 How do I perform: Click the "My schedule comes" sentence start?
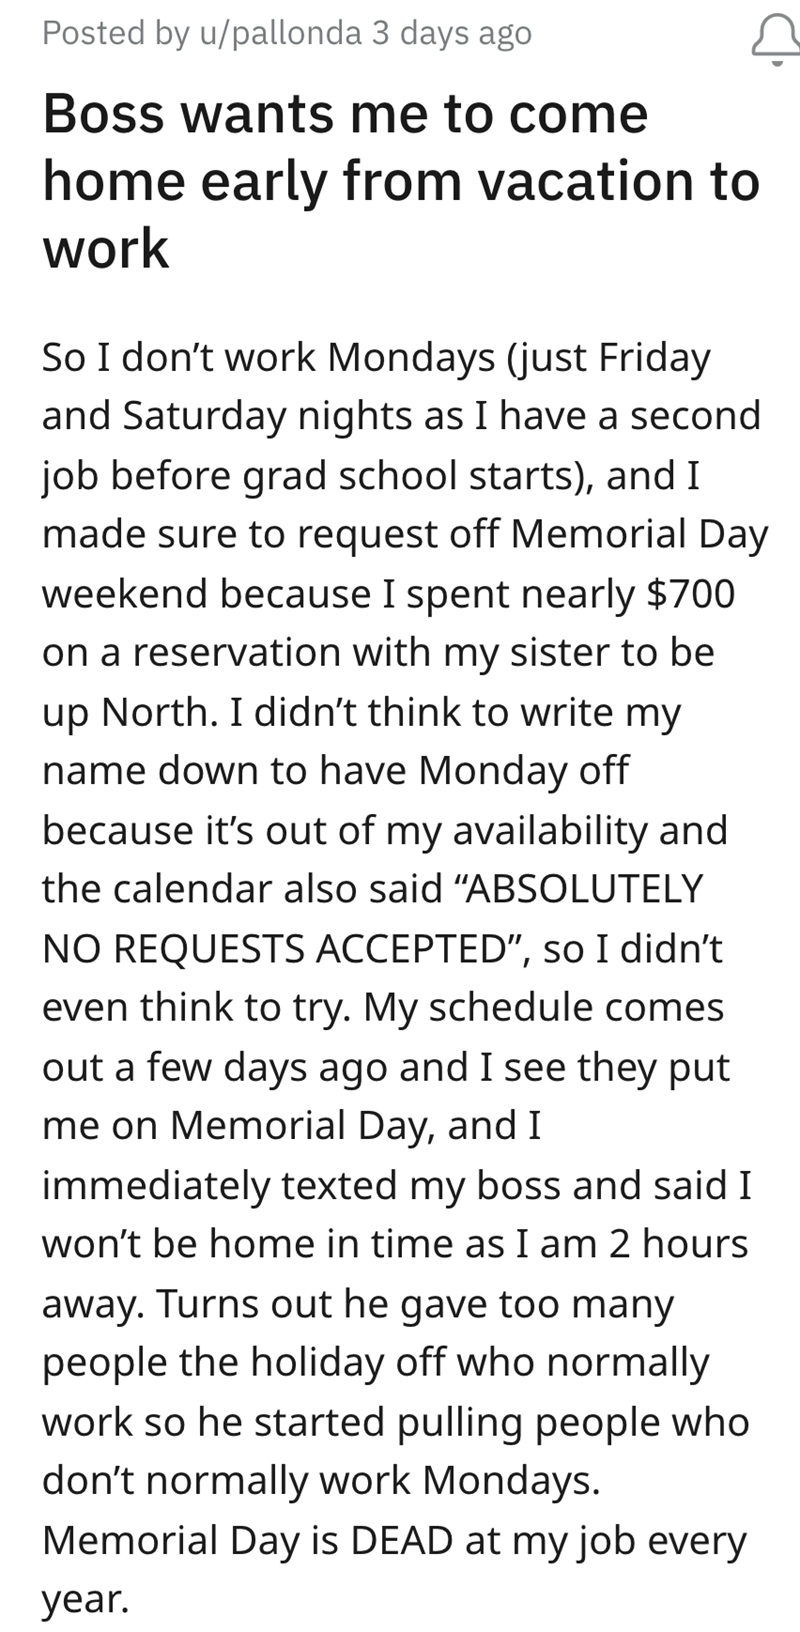[x=543, y=1008]
